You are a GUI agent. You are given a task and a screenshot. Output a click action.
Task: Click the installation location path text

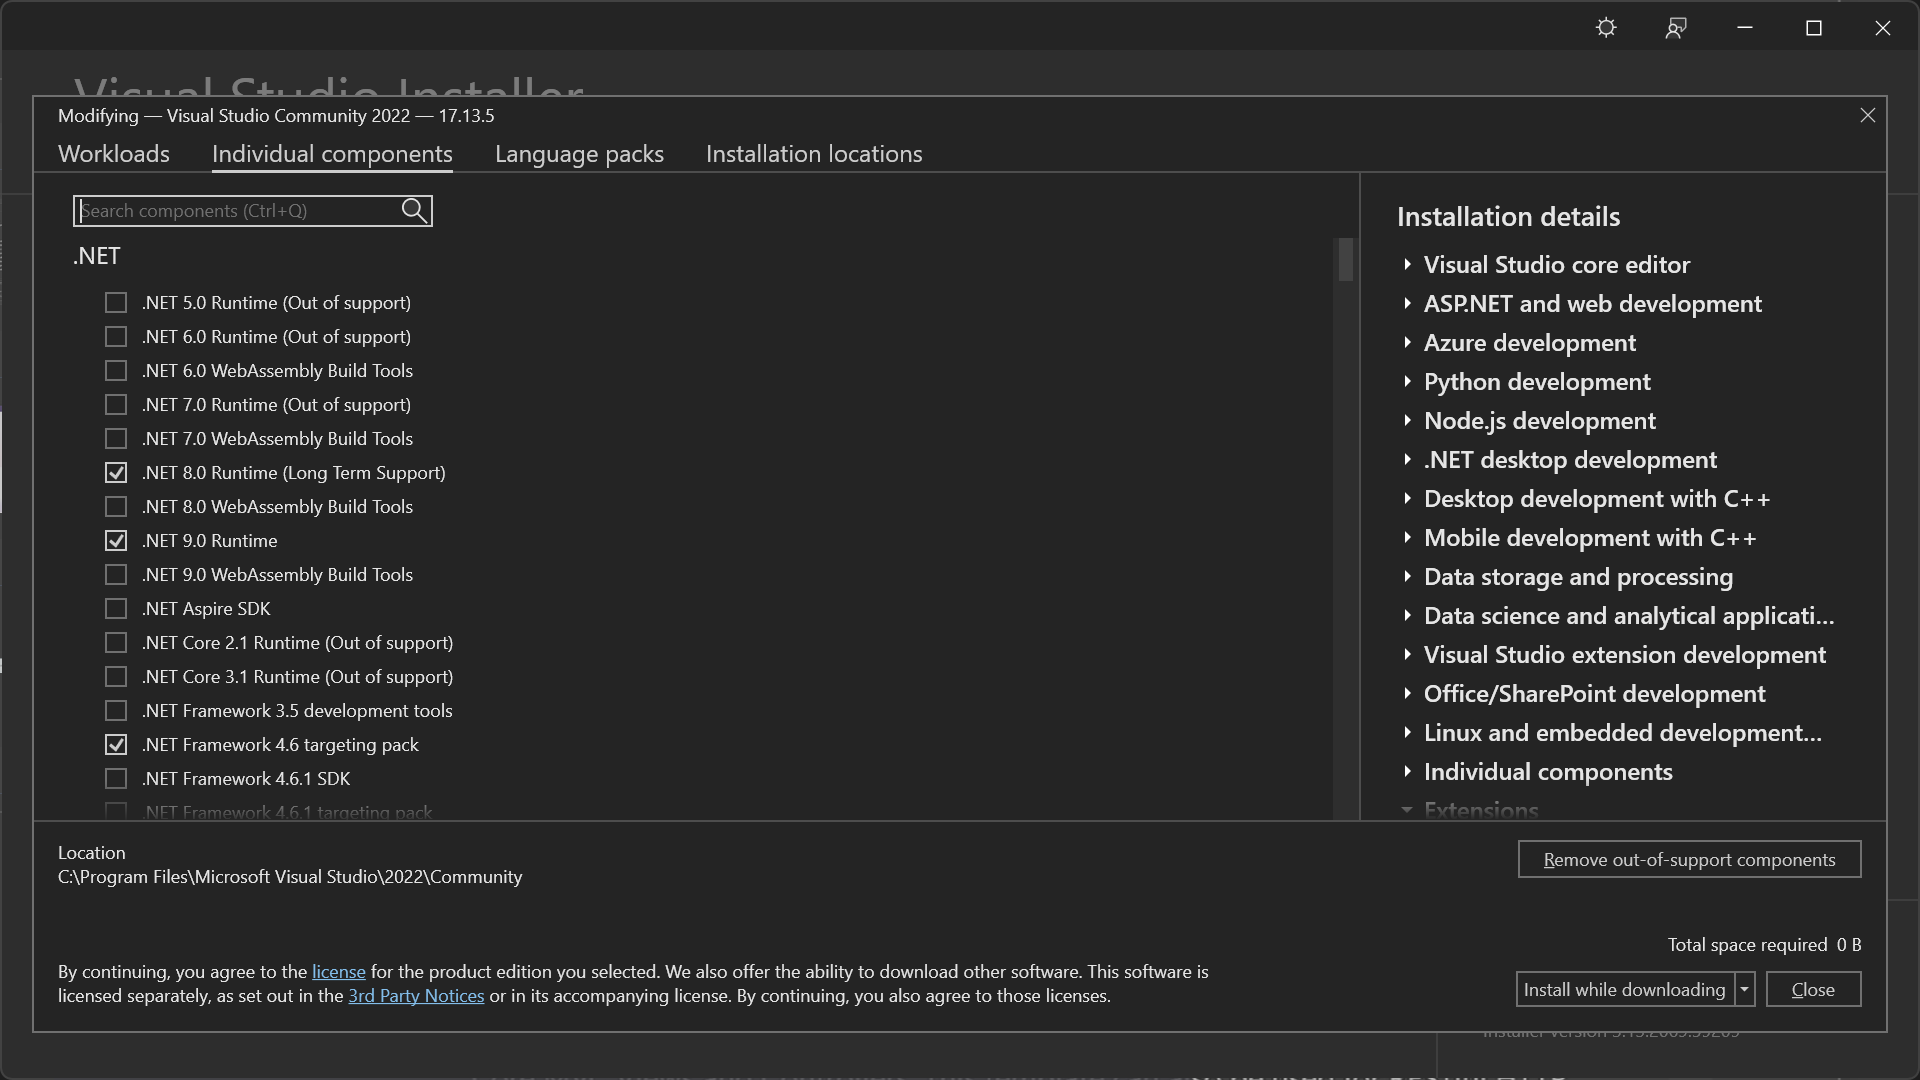click(x=290, y=877)
